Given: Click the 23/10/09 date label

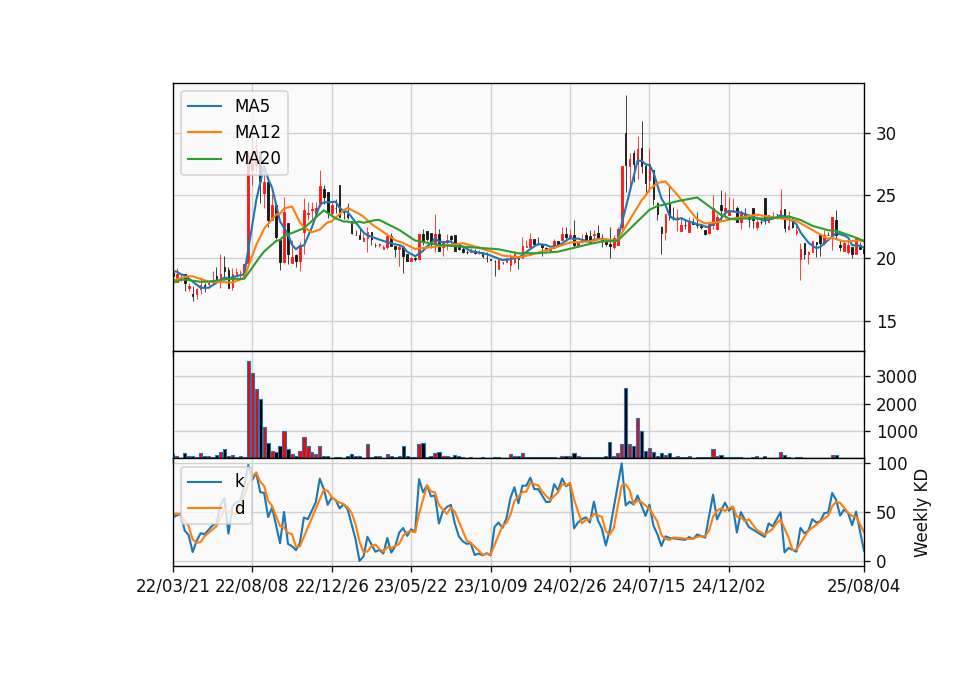Looking at the screenshot, I should [x=490, y=586].
